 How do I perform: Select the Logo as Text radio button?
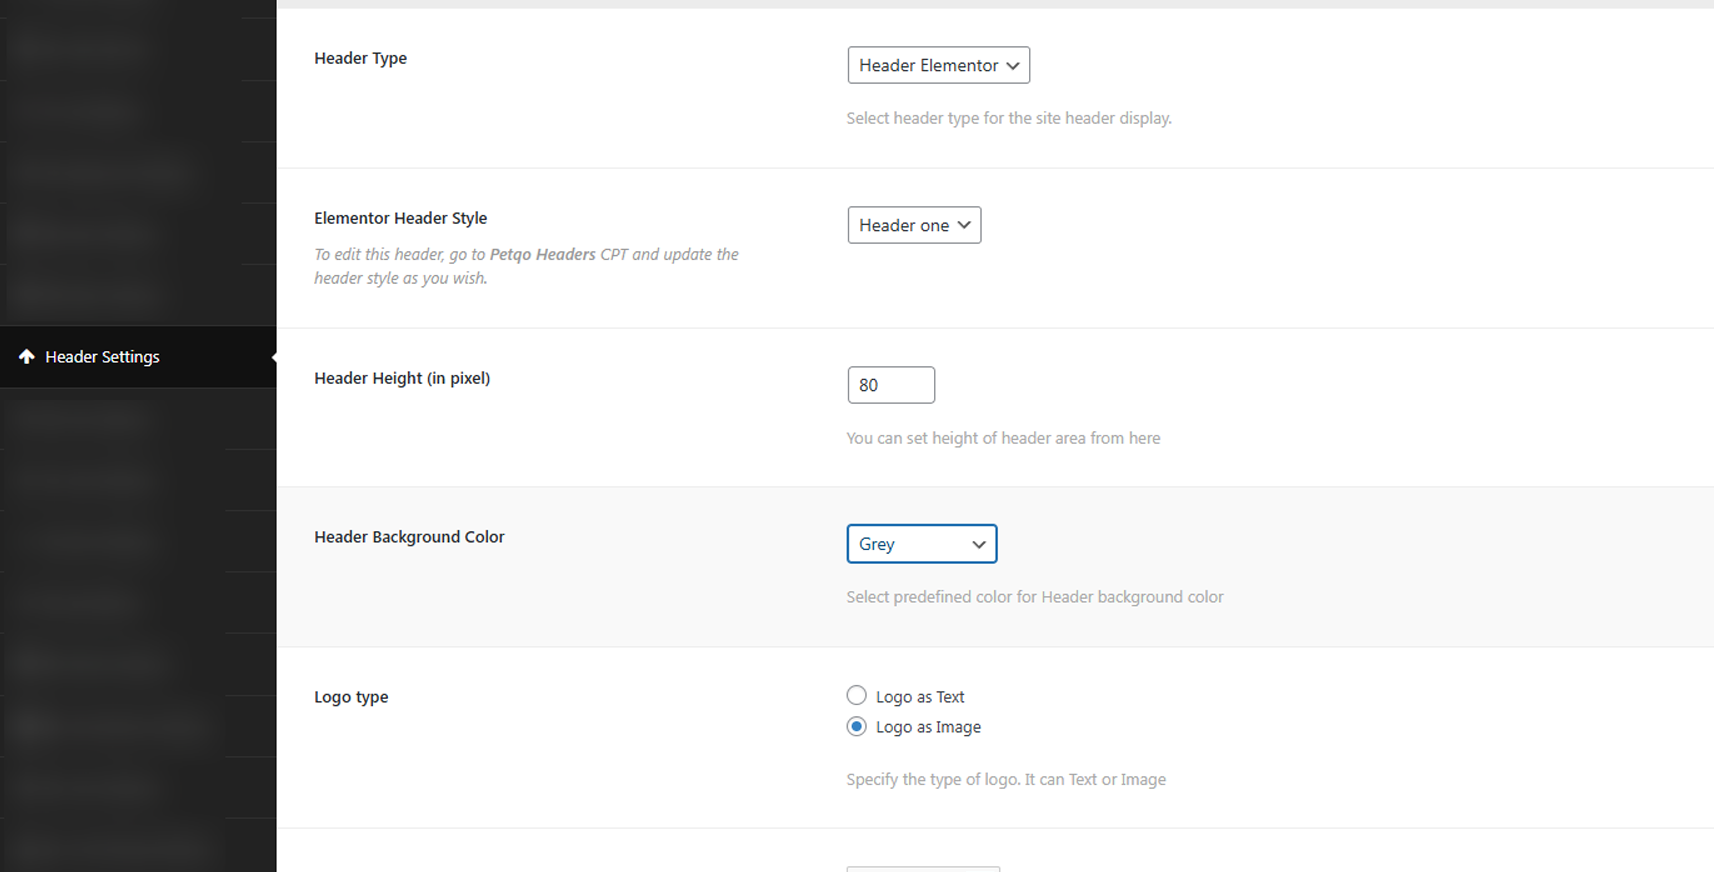point(857,696)
